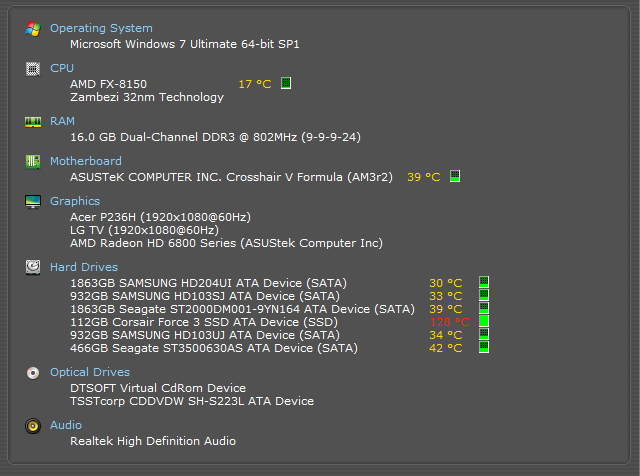Click the CPU chip icon
Viewport: 640px width, 476px height.
(x=33, y=69)
